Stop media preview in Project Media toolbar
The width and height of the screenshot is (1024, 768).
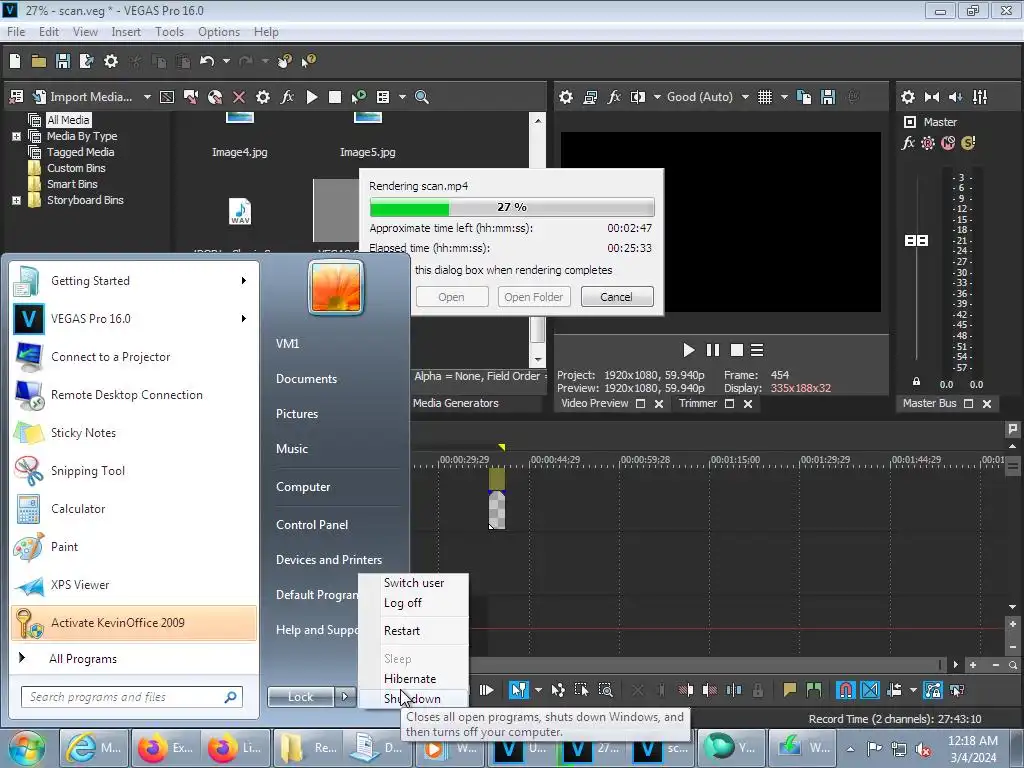click(335, 97)
